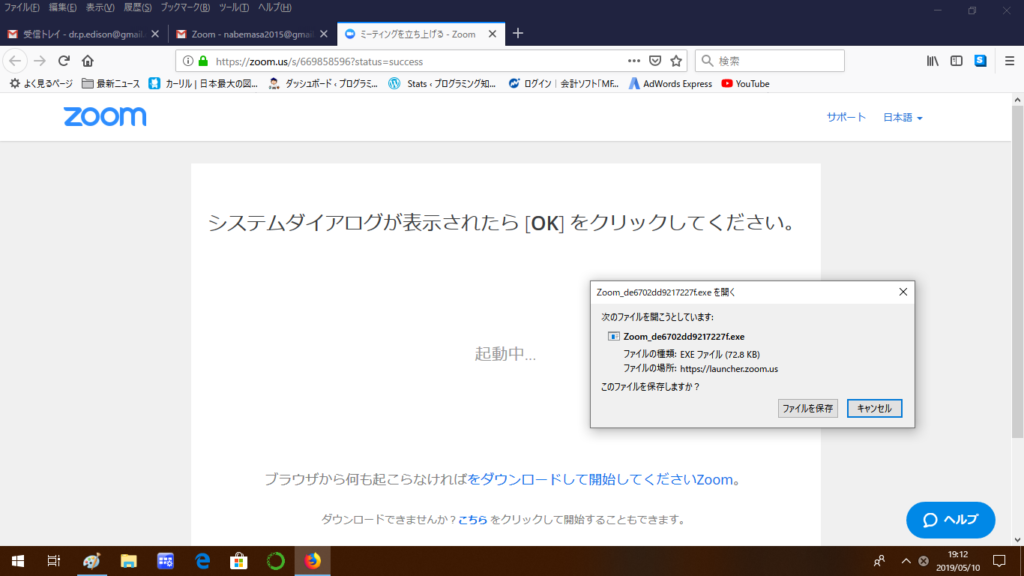Viewport: 1024px width, 576px height.
Task: Open the 編集 menu
Action: click(x=62, y=8)
